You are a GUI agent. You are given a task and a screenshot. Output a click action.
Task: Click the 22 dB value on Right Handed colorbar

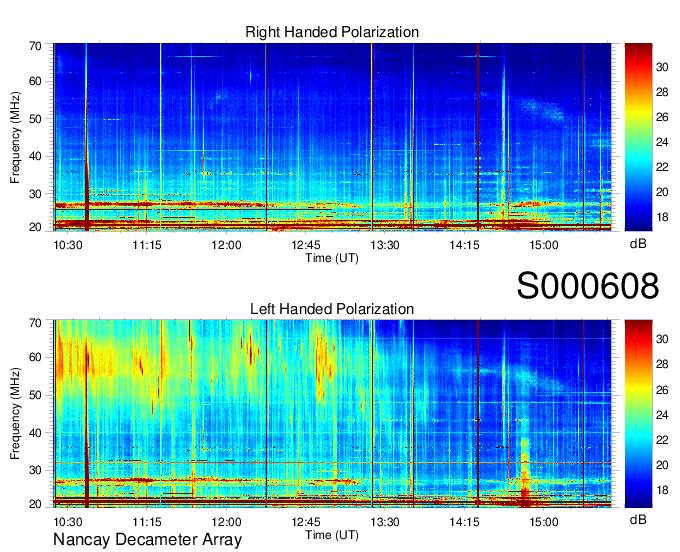[662, 167]
